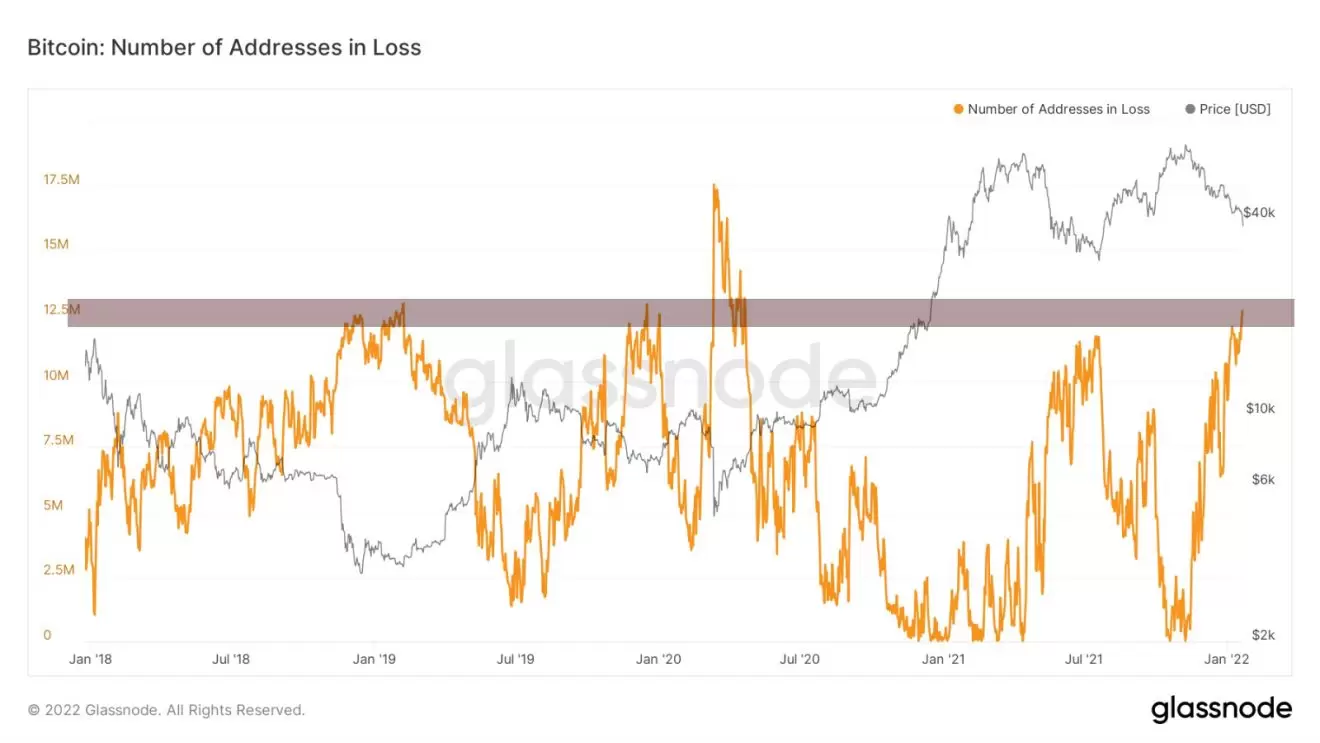Toggle the Price [USD] legend label
This screenshot has height=743, width=1320.
pyautogui.click(x=1235, y=109)
